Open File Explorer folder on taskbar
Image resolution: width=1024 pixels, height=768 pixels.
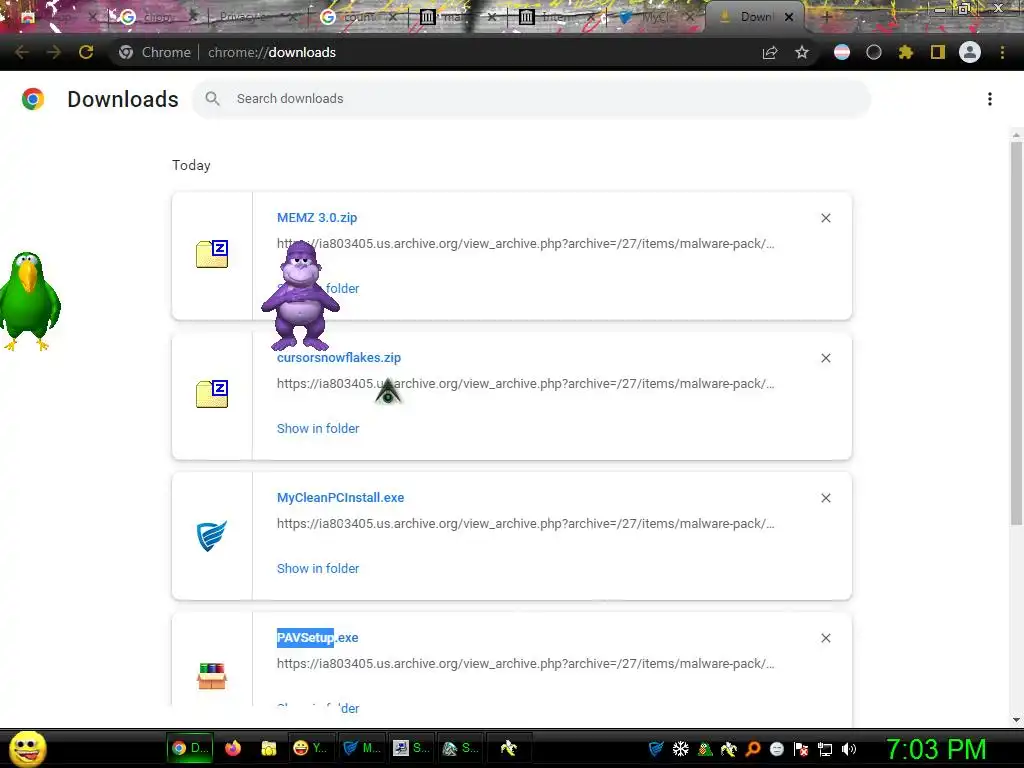click(268, 748)
